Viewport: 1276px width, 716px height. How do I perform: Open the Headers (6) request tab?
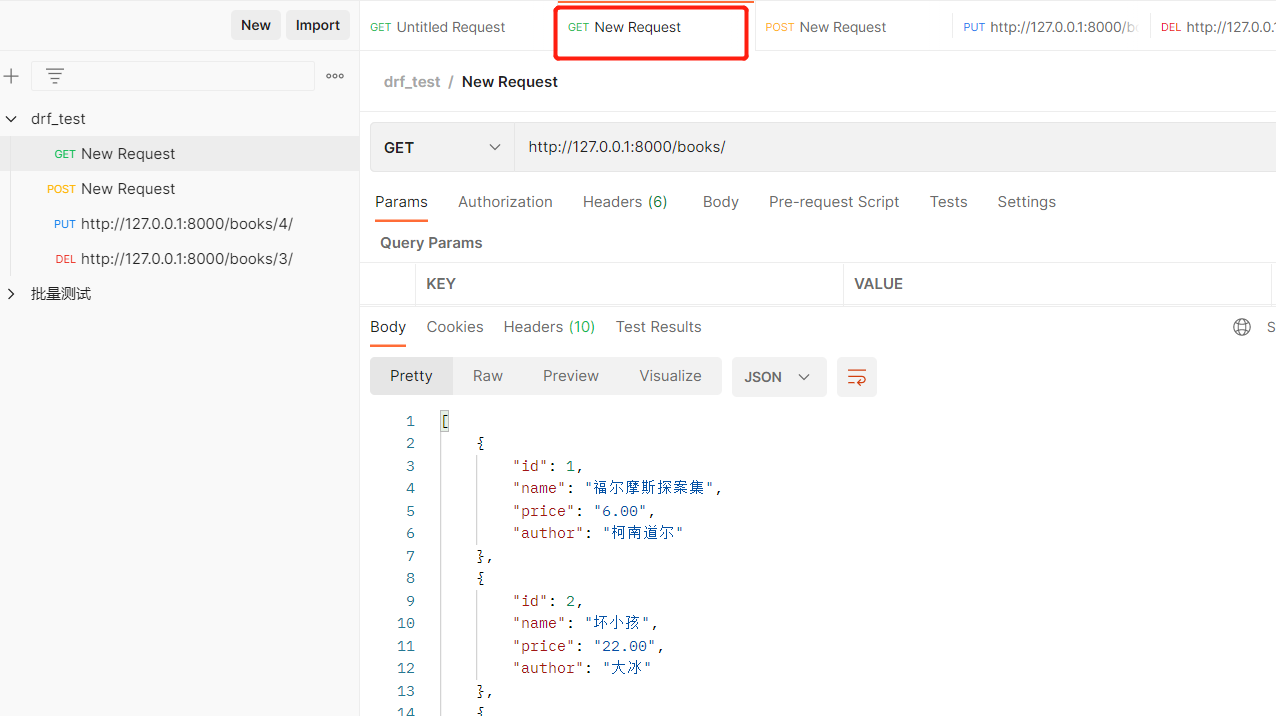(625, 202)
